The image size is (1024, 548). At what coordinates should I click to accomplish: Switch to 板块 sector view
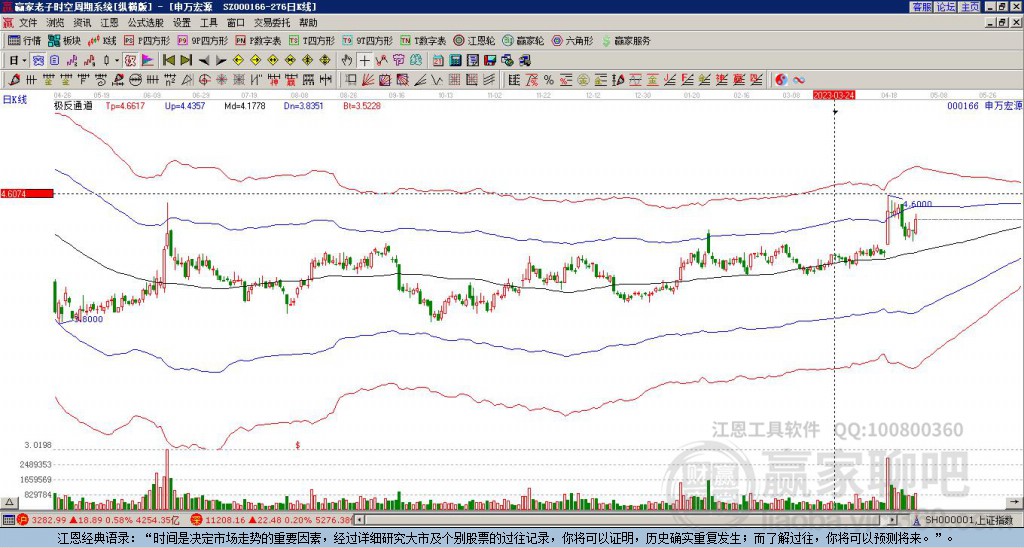click(x=63, y=40)
